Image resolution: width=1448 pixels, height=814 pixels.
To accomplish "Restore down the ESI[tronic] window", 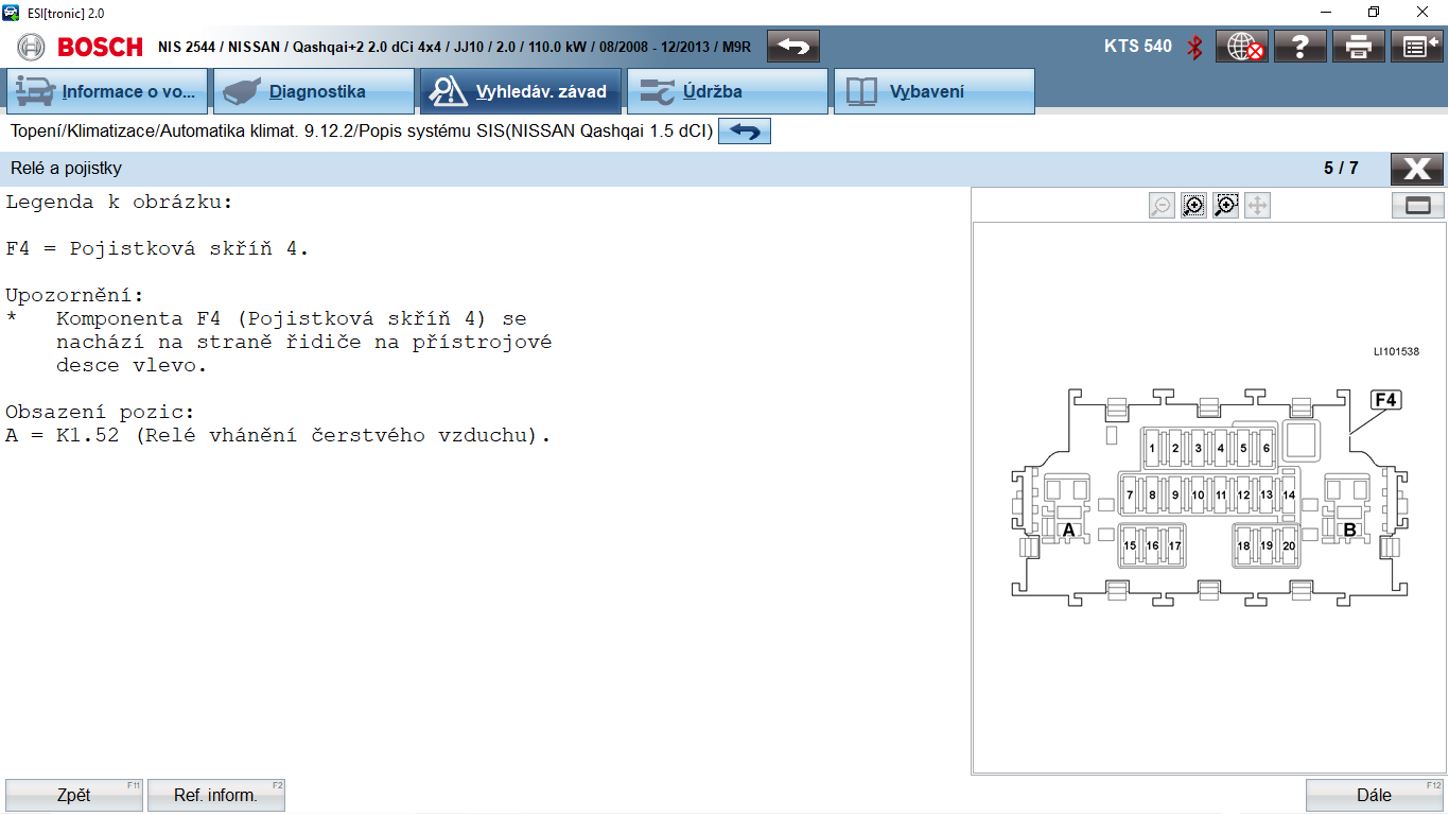I will click(x=1374, y=12).
